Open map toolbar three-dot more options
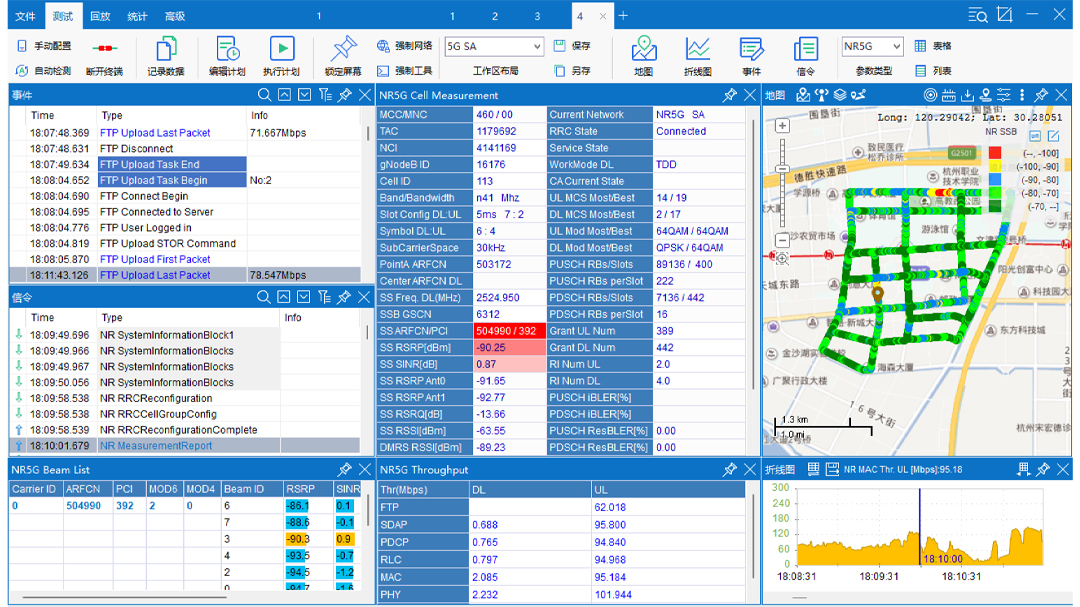Image resolution: width=1080 pixels, height=607 pixels. point(1021,95)
